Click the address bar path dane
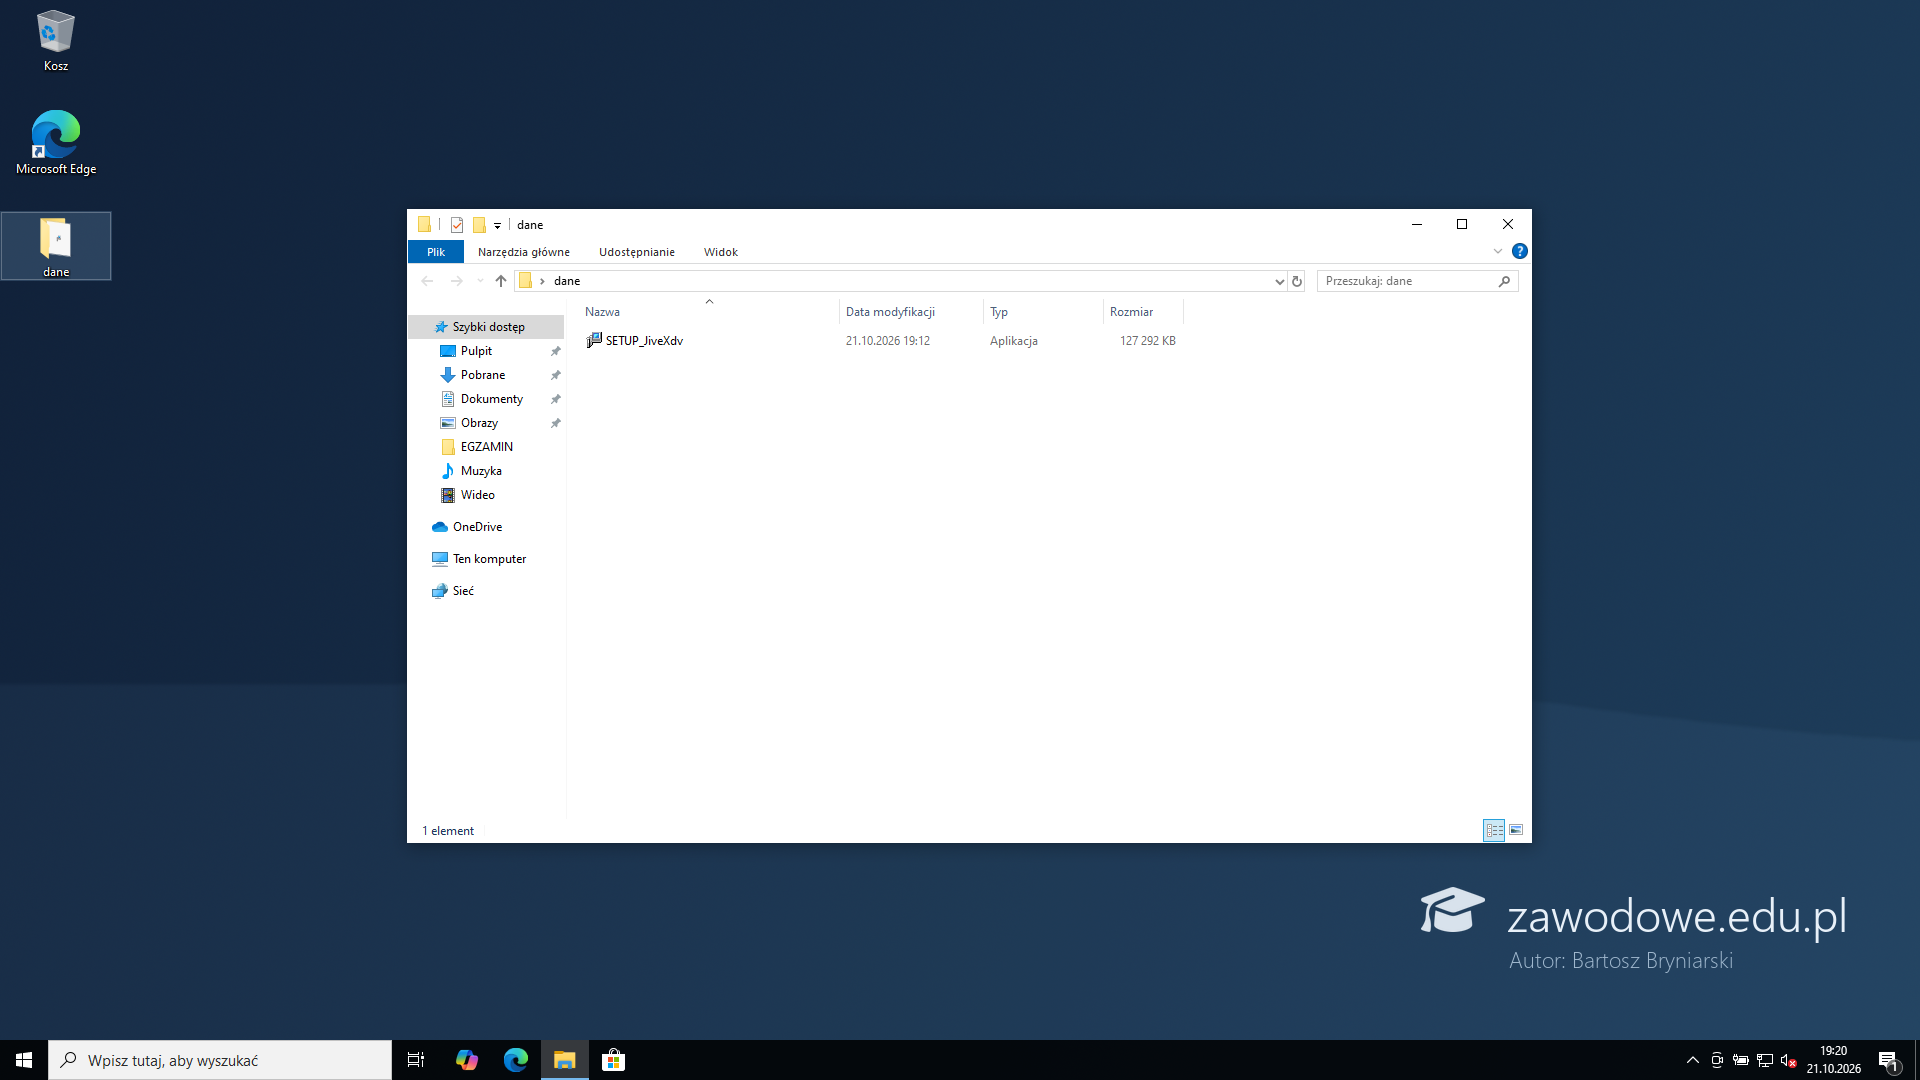Screen dimensions: 1920x1080 pyautogui.click(x=567, y=281)
